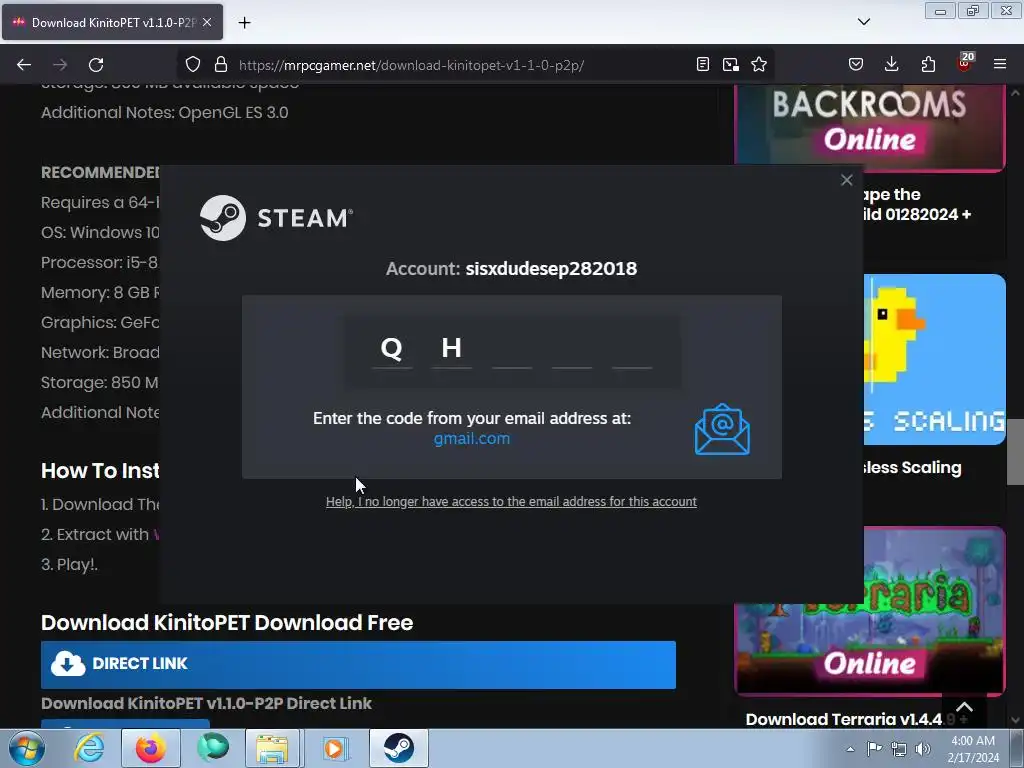
Task: Close the Steam login popup
Action: click(846, 180)
